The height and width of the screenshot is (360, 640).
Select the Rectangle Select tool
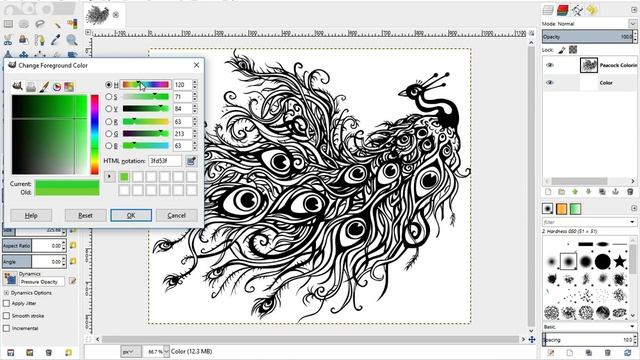(x=8, y=24)
